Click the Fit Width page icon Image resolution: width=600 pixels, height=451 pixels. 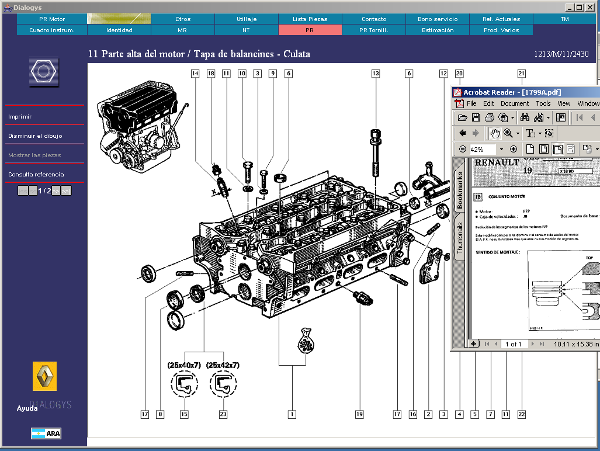tap(558, 149)
